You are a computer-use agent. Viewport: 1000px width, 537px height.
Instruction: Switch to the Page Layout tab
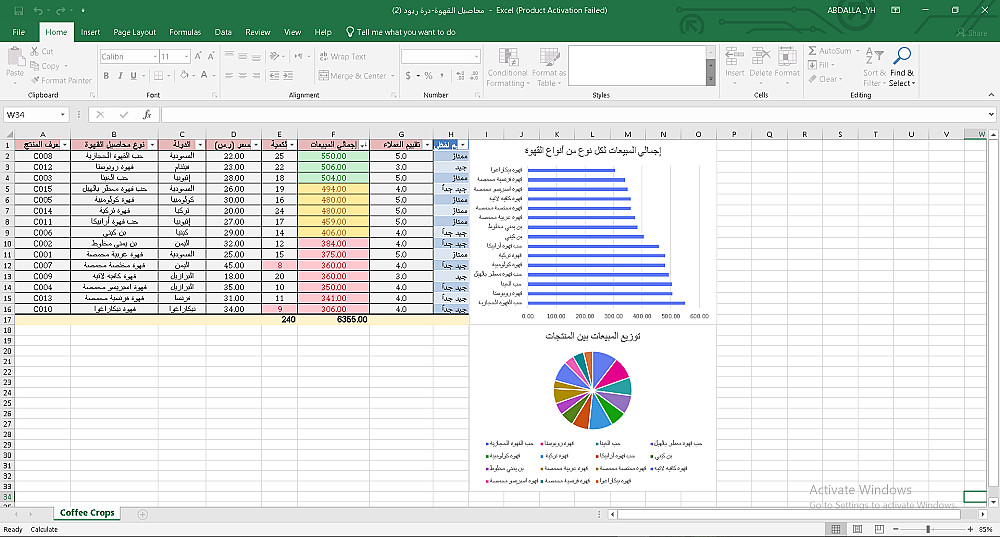[135, 32]
